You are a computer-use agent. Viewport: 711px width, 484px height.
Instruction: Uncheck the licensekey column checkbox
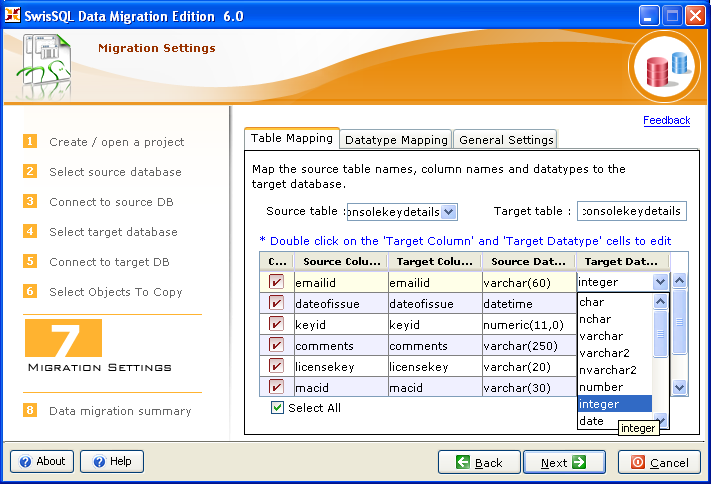[x=276, y=366]
